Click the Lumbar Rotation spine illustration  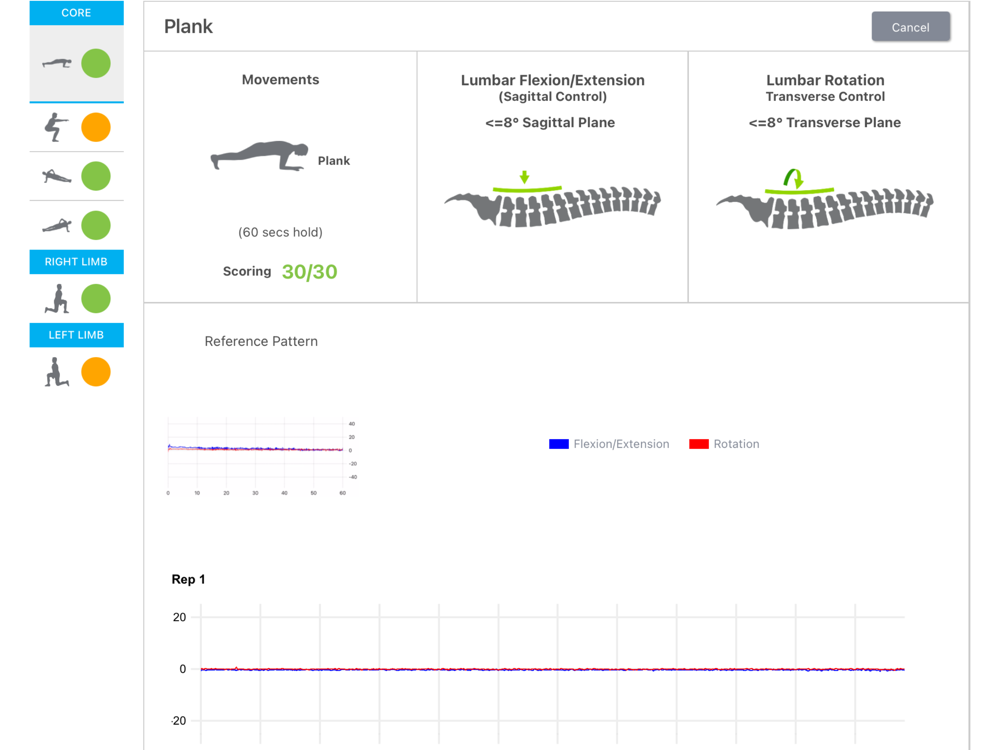point(825,204)
